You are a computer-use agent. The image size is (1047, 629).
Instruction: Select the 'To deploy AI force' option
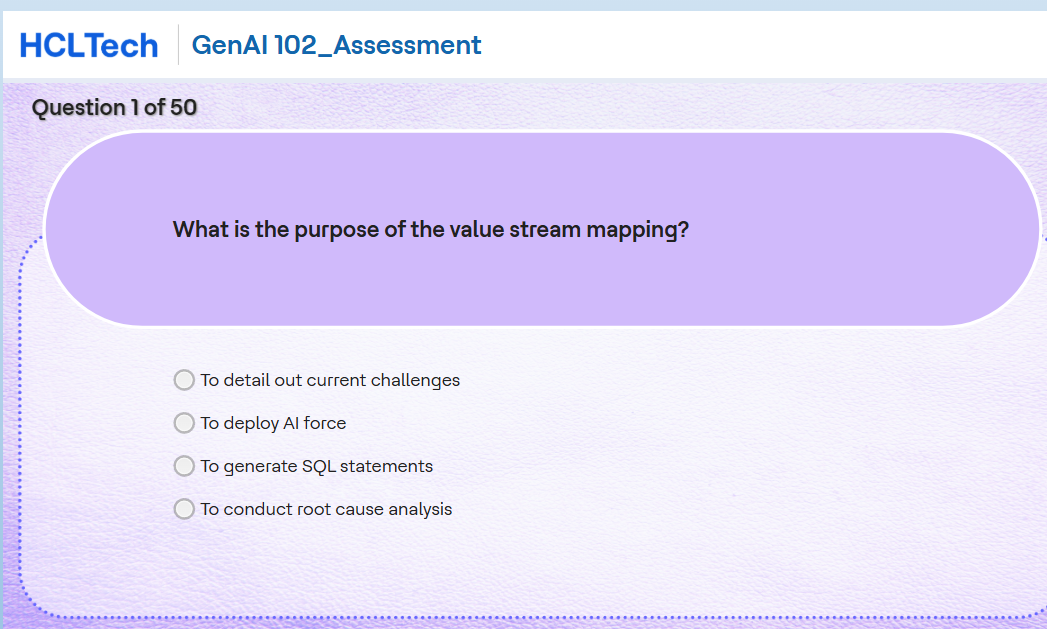tap(184, 423)
